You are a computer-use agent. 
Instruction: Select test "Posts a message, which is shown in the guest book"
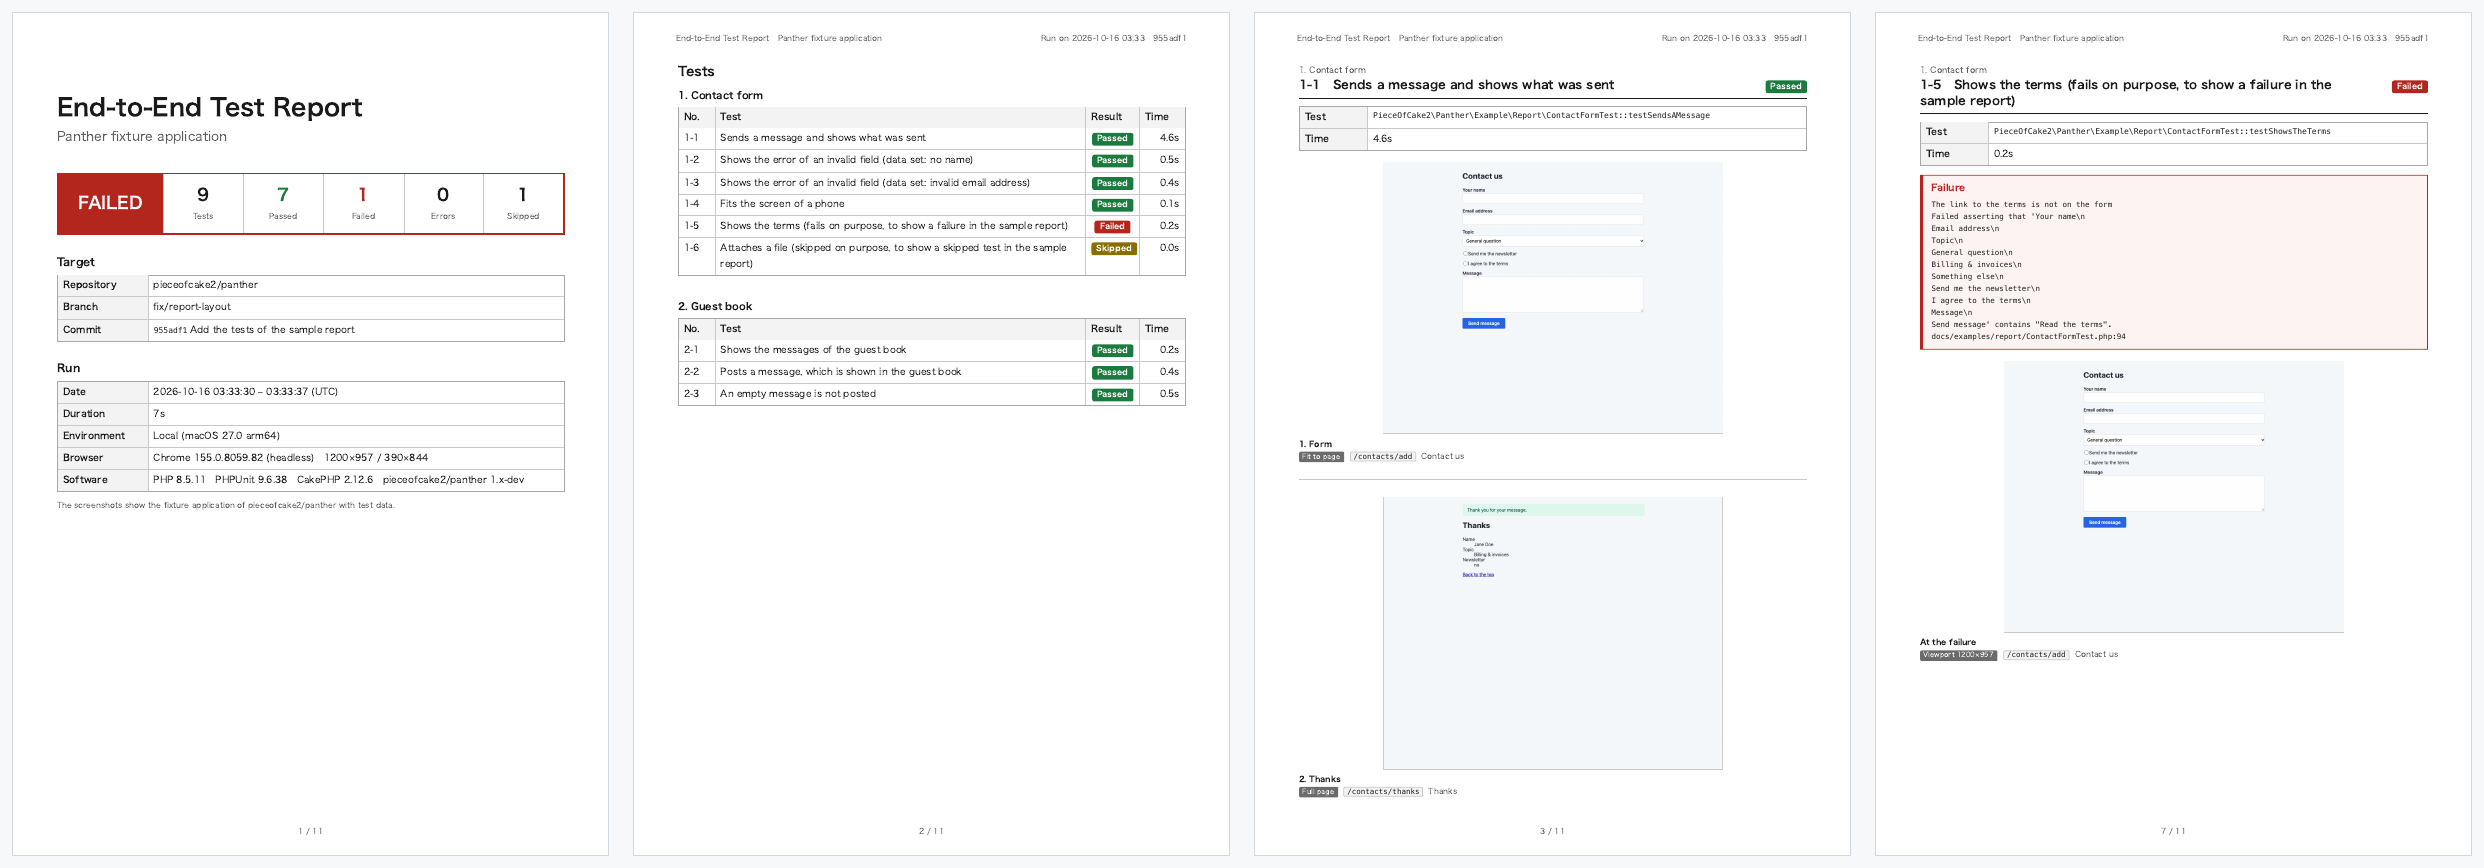click(x=840, y=372)
